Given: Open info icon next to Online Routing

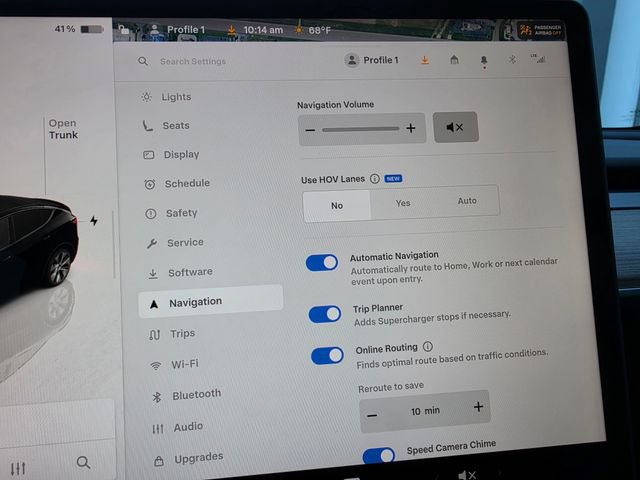Looking at the screenshot, I should (427, 347).
